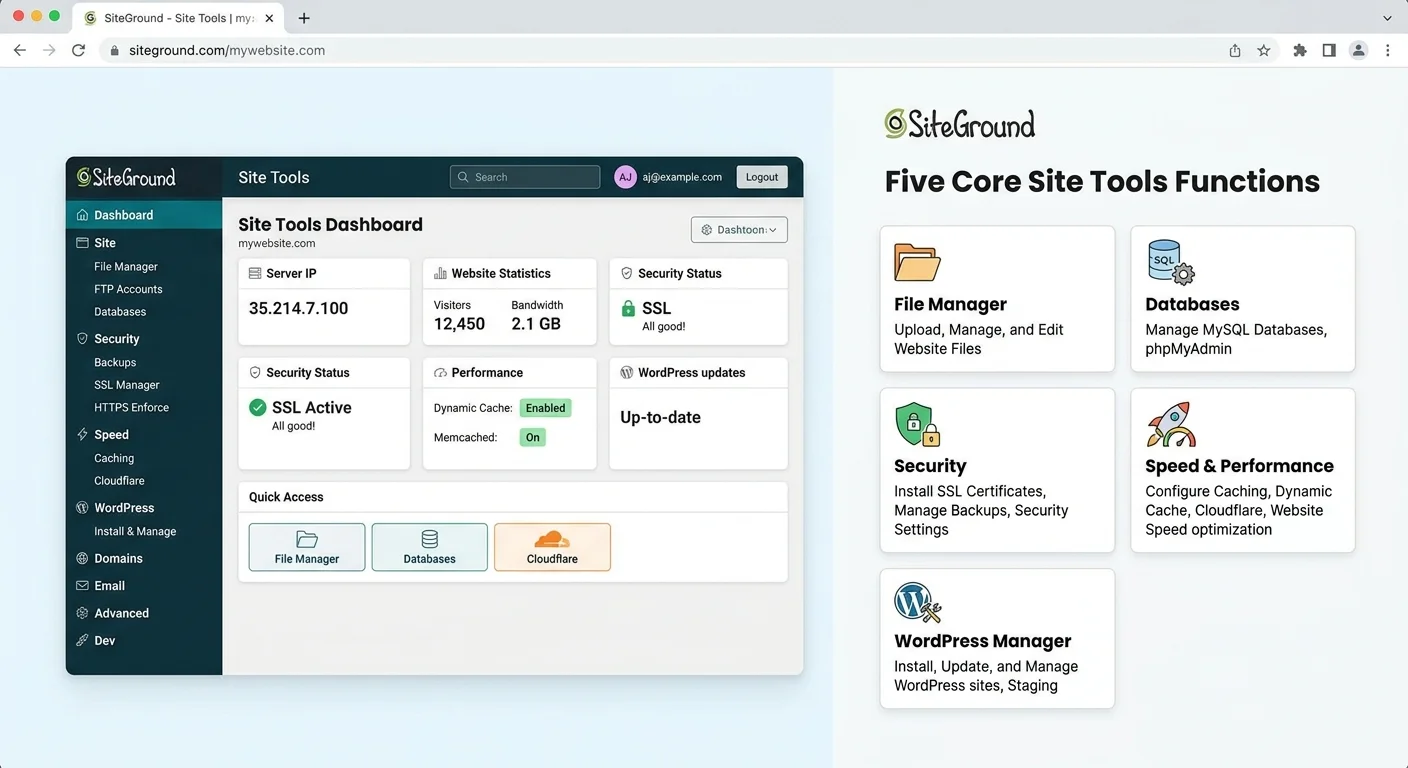Toggle Memcached On switch
This screenshot has width=1408, height=768.
point(532,437)
